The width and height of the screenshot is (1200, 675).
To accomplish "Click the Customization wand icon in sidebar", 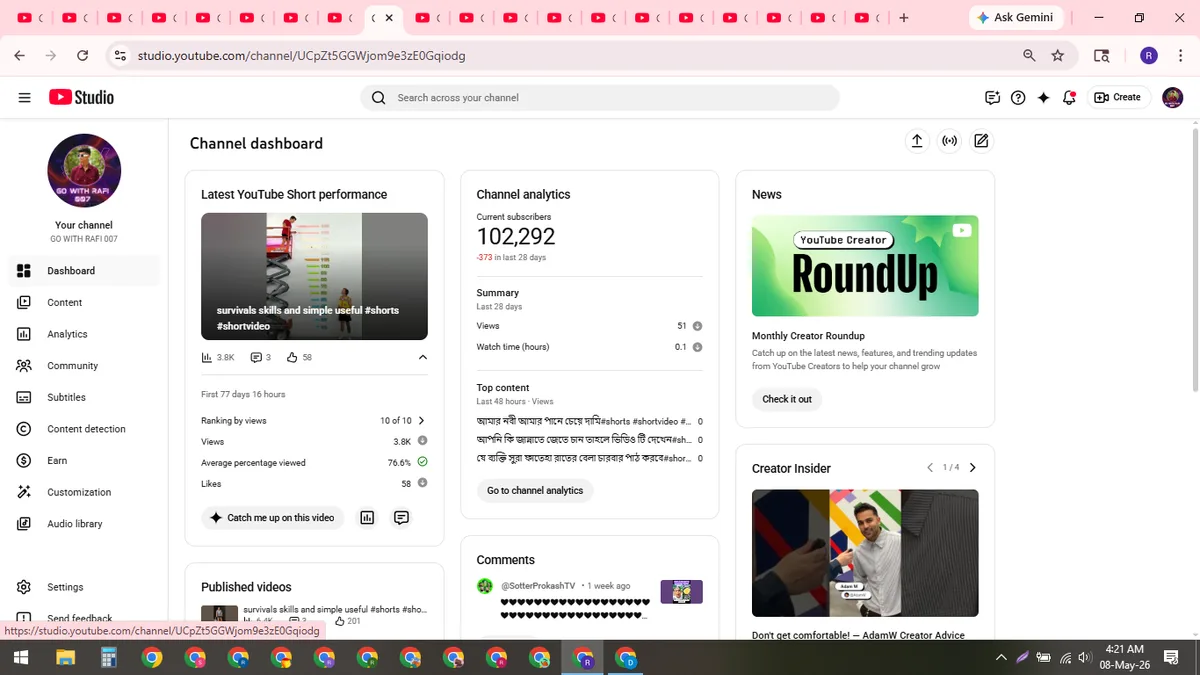I will pos(24,492).
